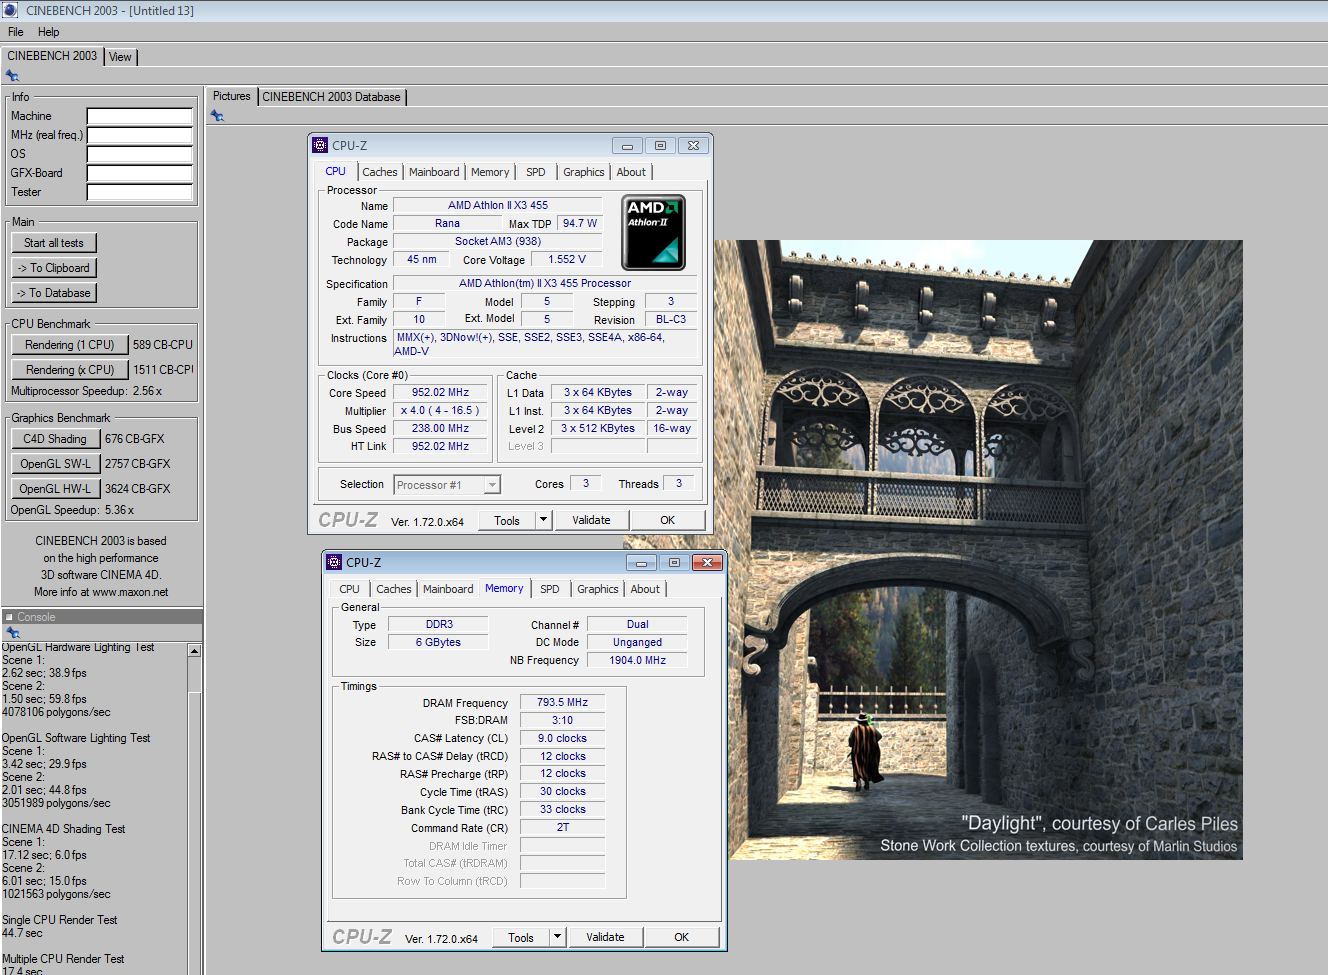Open the Help menu

[x=49, y=32]
